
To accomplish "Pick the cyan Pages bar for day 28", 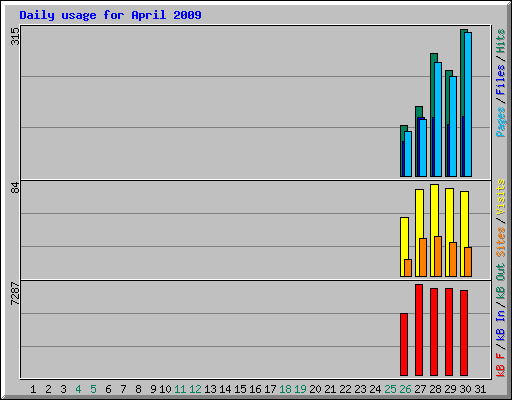I will tap(438, 119).
